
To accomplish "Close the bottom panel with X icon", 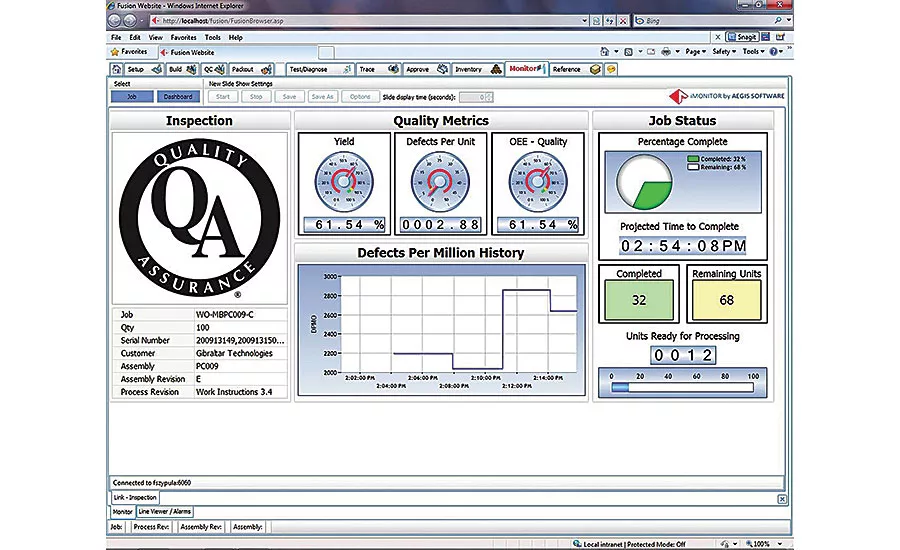I will pos(782,499).
